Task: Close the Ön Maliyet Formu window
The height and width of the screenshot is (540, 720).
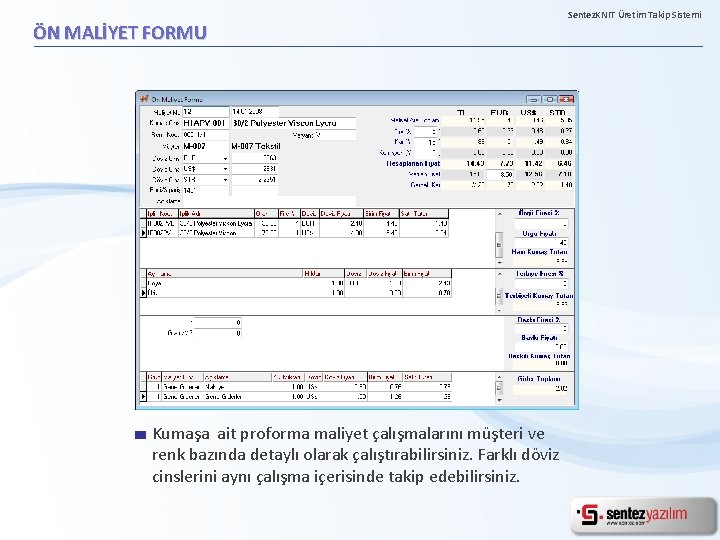Action: pos(566,99)
